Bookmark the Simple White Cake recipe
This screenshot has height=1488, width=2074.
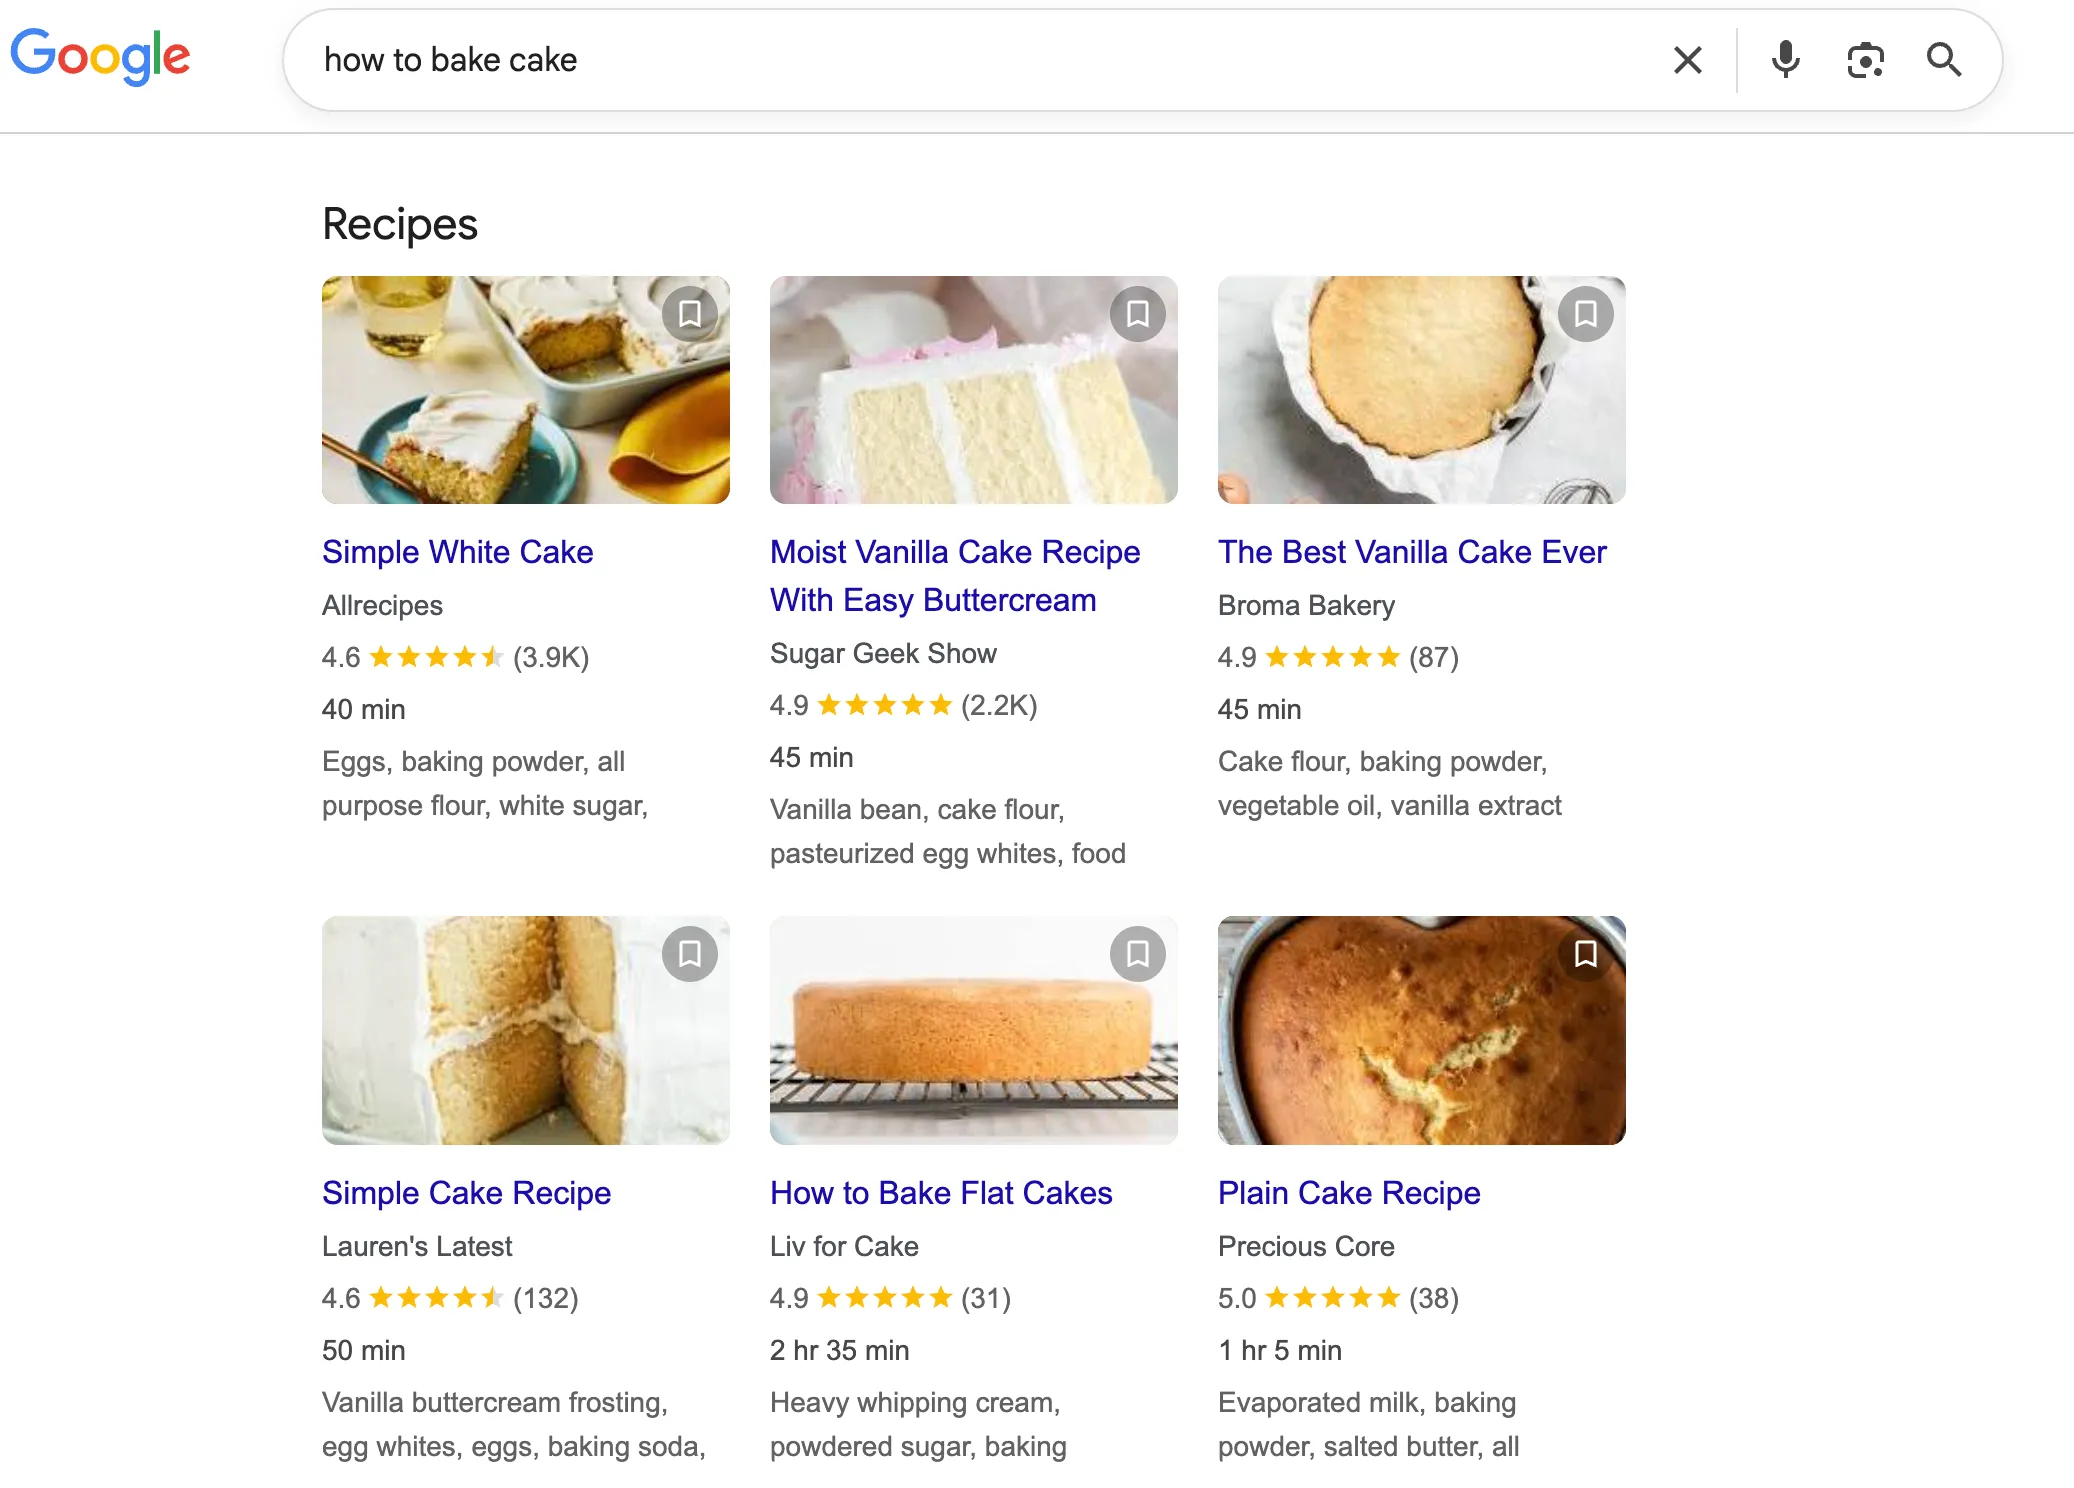[689, 314]
